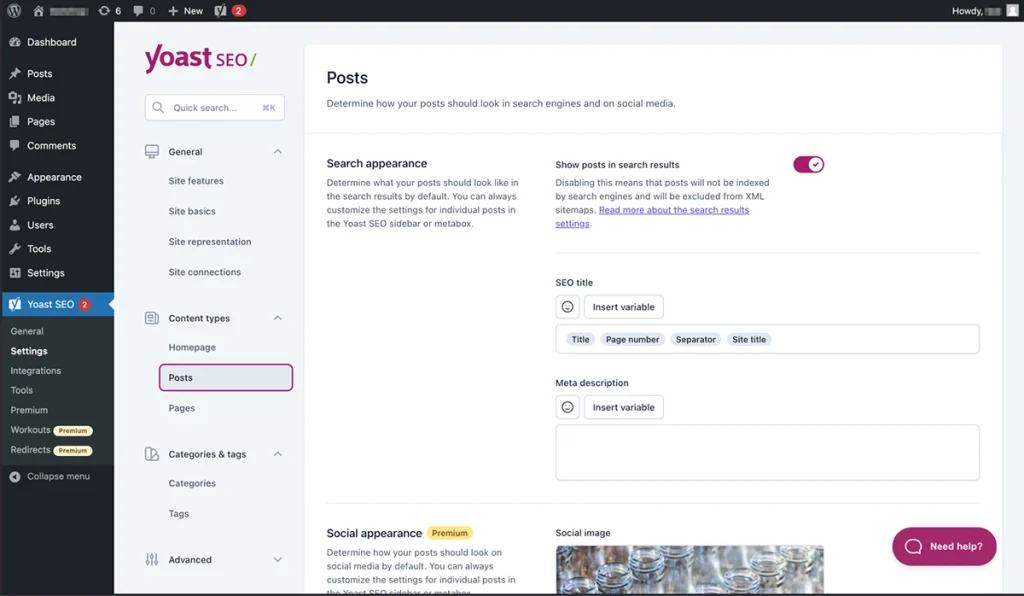This screenshot has height=596, width=1024.
Task: Click inside the Meta description text area
Action: (x=766, y=452)
